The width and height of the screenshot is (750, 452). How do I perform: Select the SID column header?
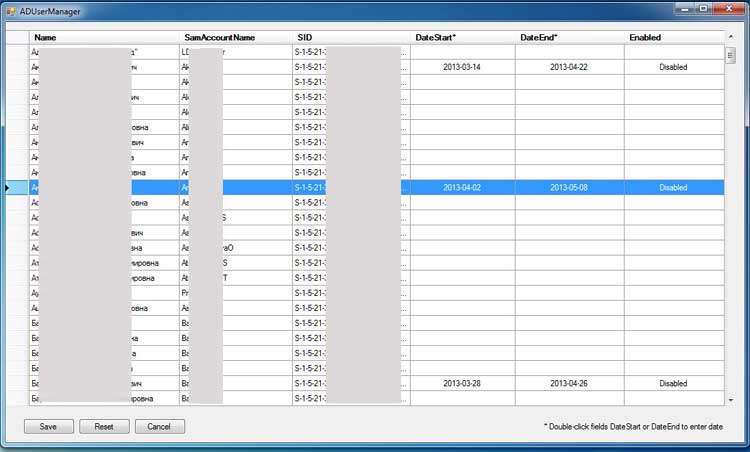(351, 37)
